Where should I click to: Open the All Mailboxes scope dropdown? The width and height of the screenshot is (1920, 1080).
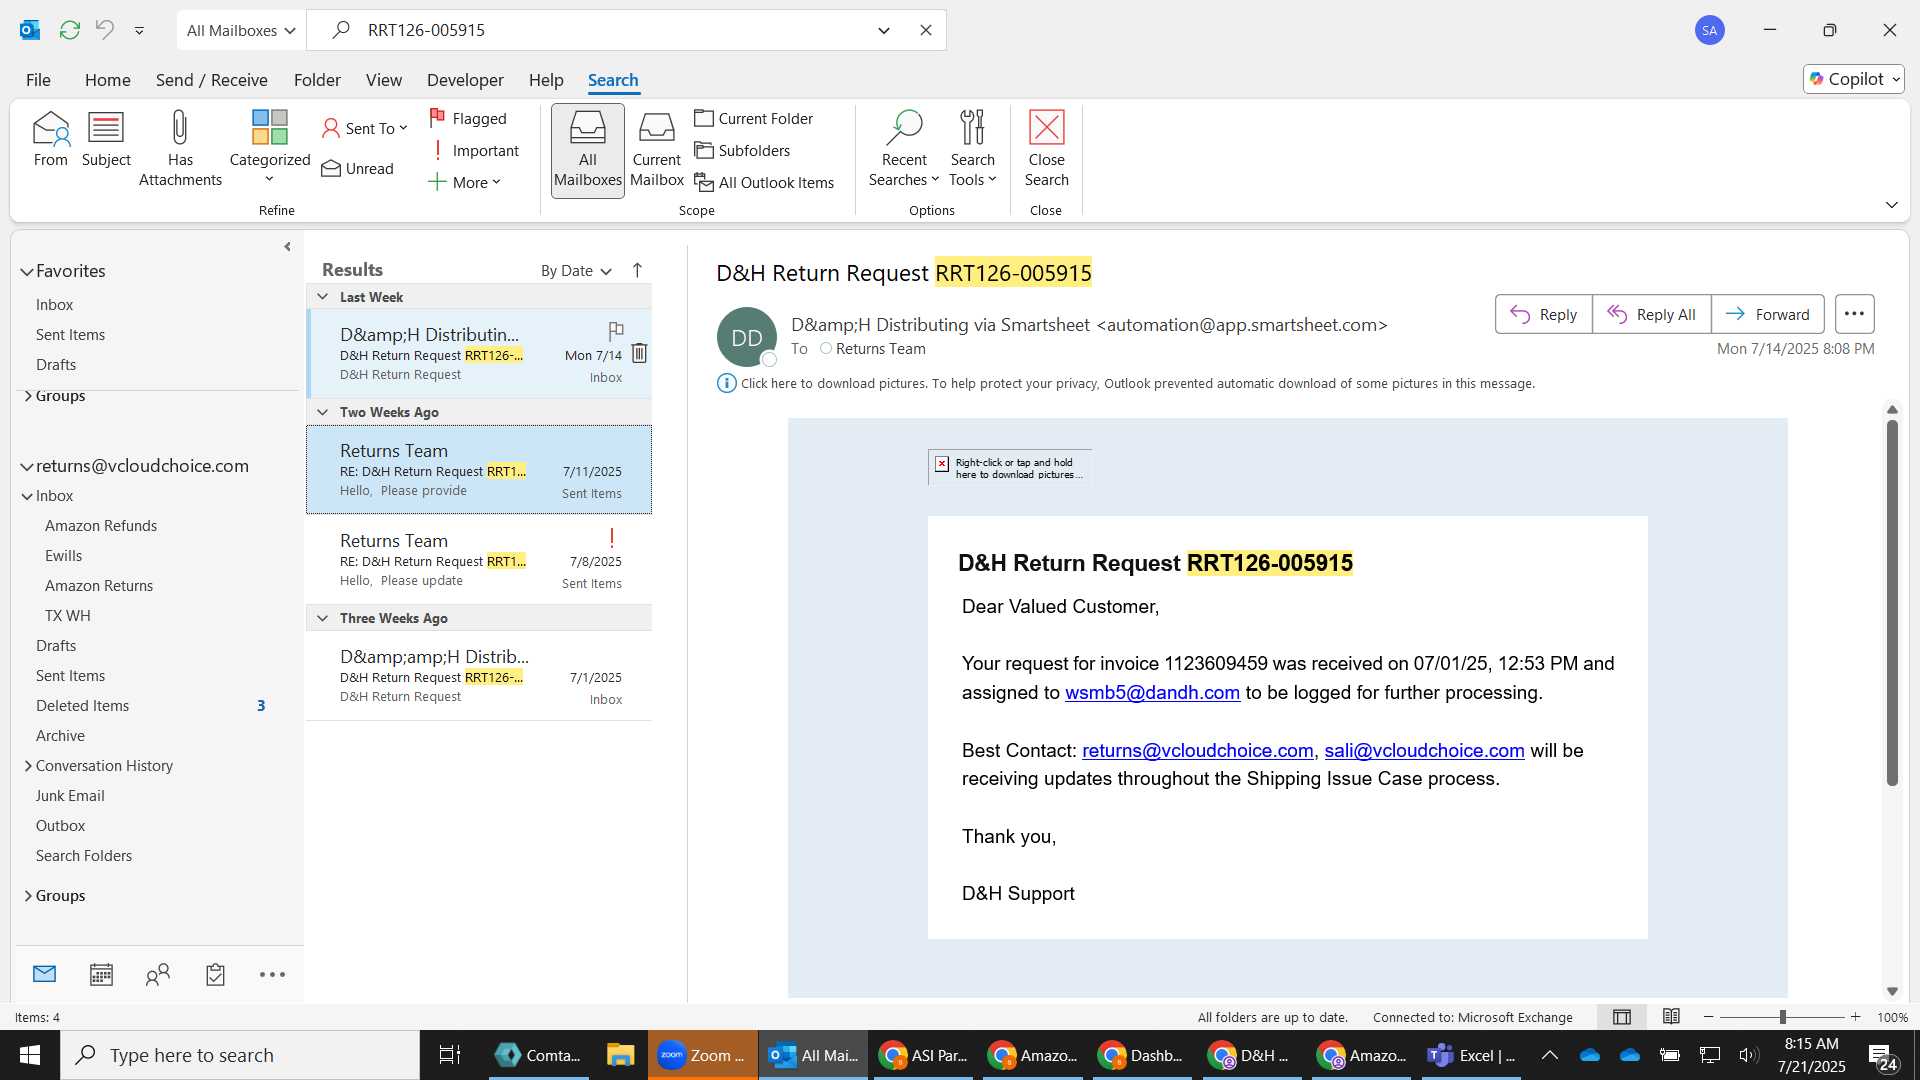241,30
